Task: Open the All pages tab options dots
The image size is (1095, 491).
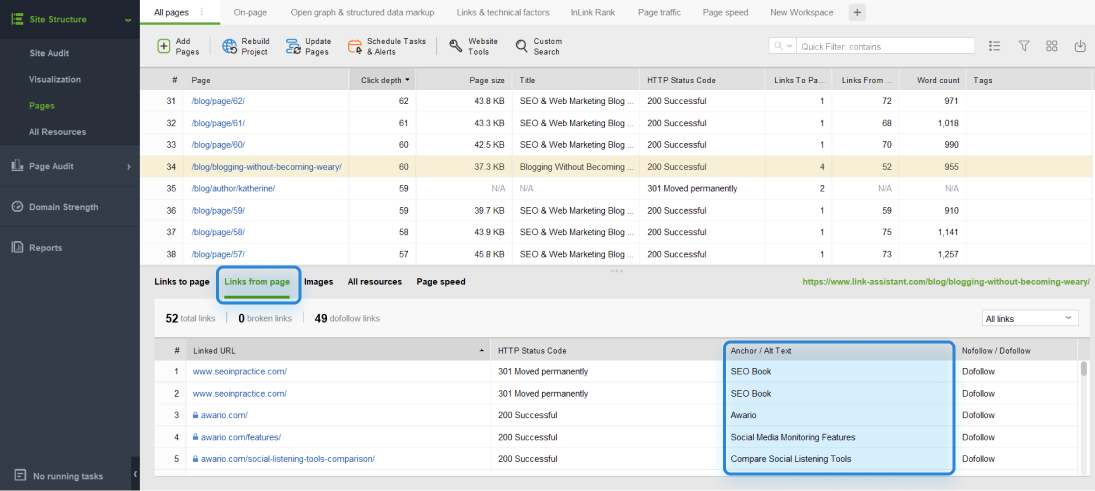Action: (x=202, y=12)
